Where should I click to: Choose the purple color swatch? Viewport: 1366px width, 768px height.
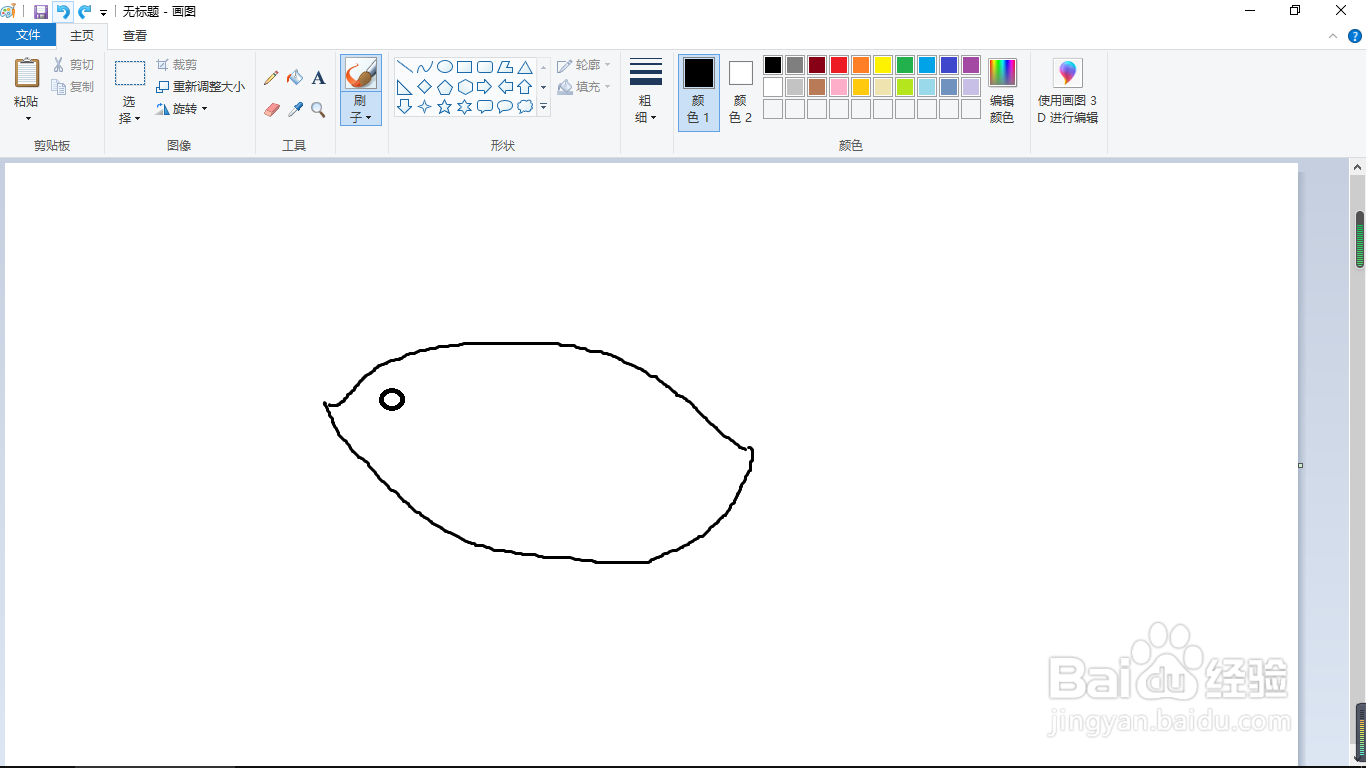(x=971, y=65)
